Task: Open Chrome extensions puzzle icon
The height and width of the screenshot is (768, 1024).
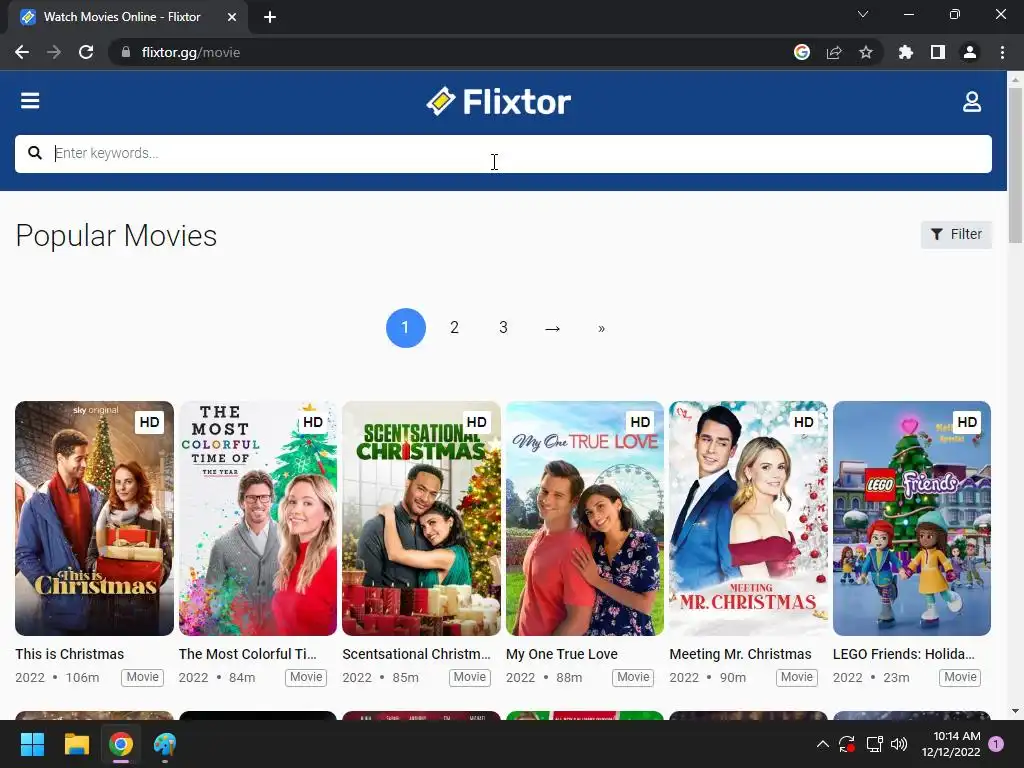Action: [905, 52]
